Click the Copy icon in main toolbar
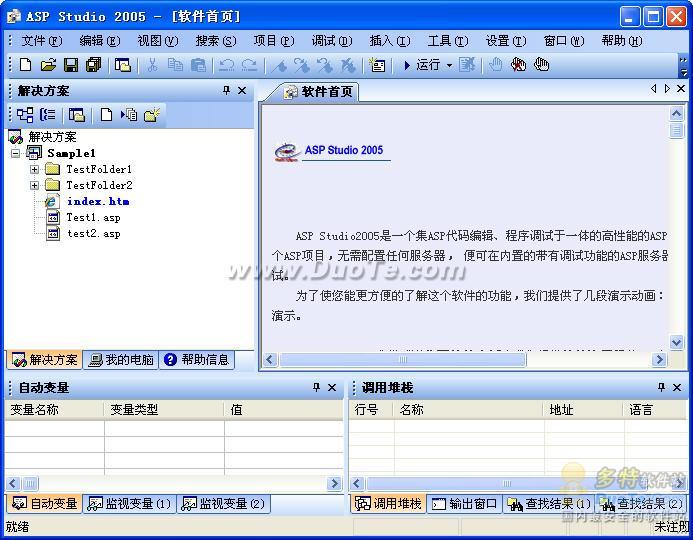The image size is (693, 540). click(175, 65)
